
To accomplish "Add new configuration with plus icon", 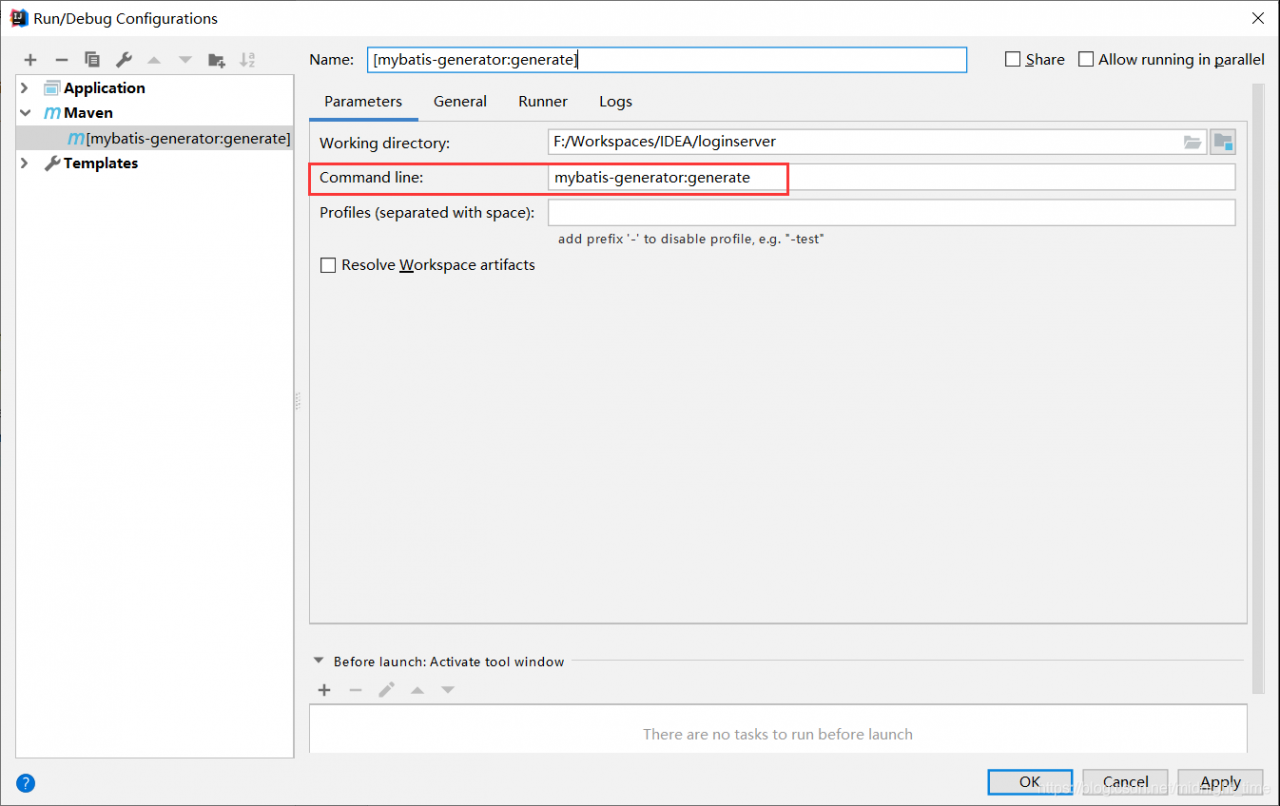I will [30, 60].
